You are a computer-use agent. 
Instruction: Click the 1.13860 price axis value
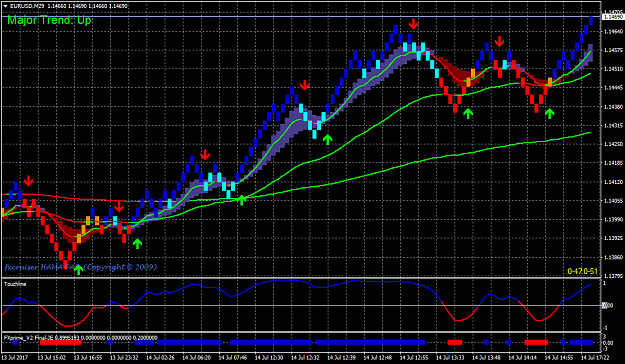614,257
